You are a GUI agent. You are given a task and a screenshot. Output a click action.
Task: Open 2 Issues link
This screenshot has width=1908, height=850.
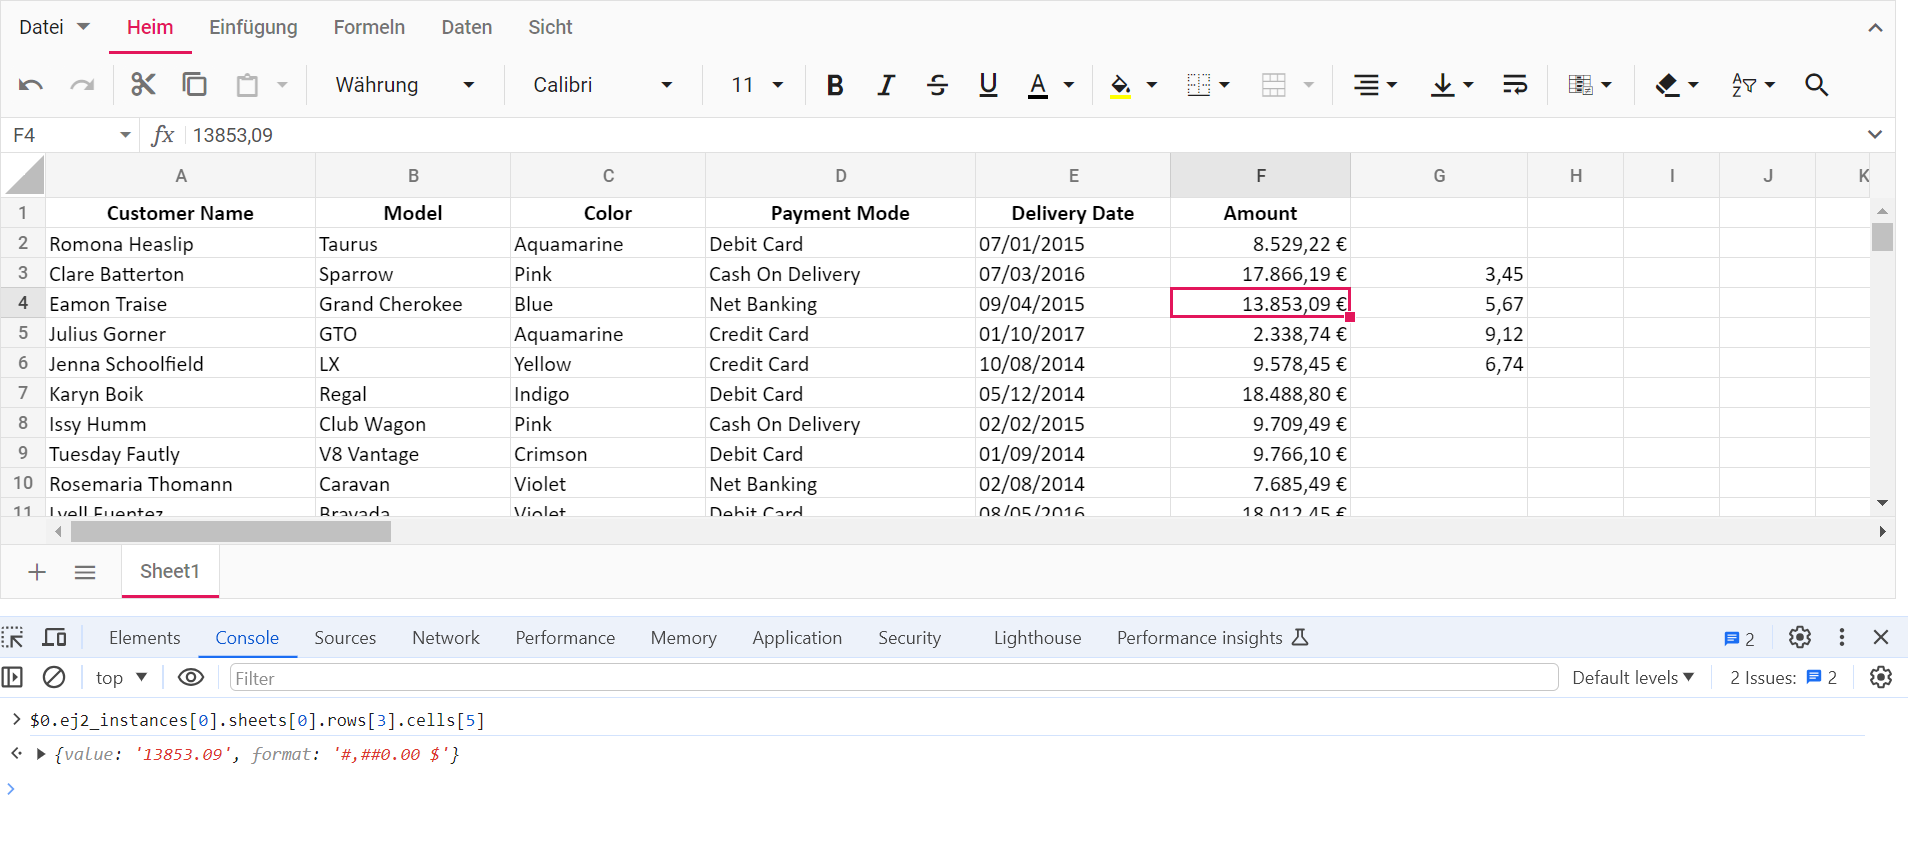(1783, 678)
